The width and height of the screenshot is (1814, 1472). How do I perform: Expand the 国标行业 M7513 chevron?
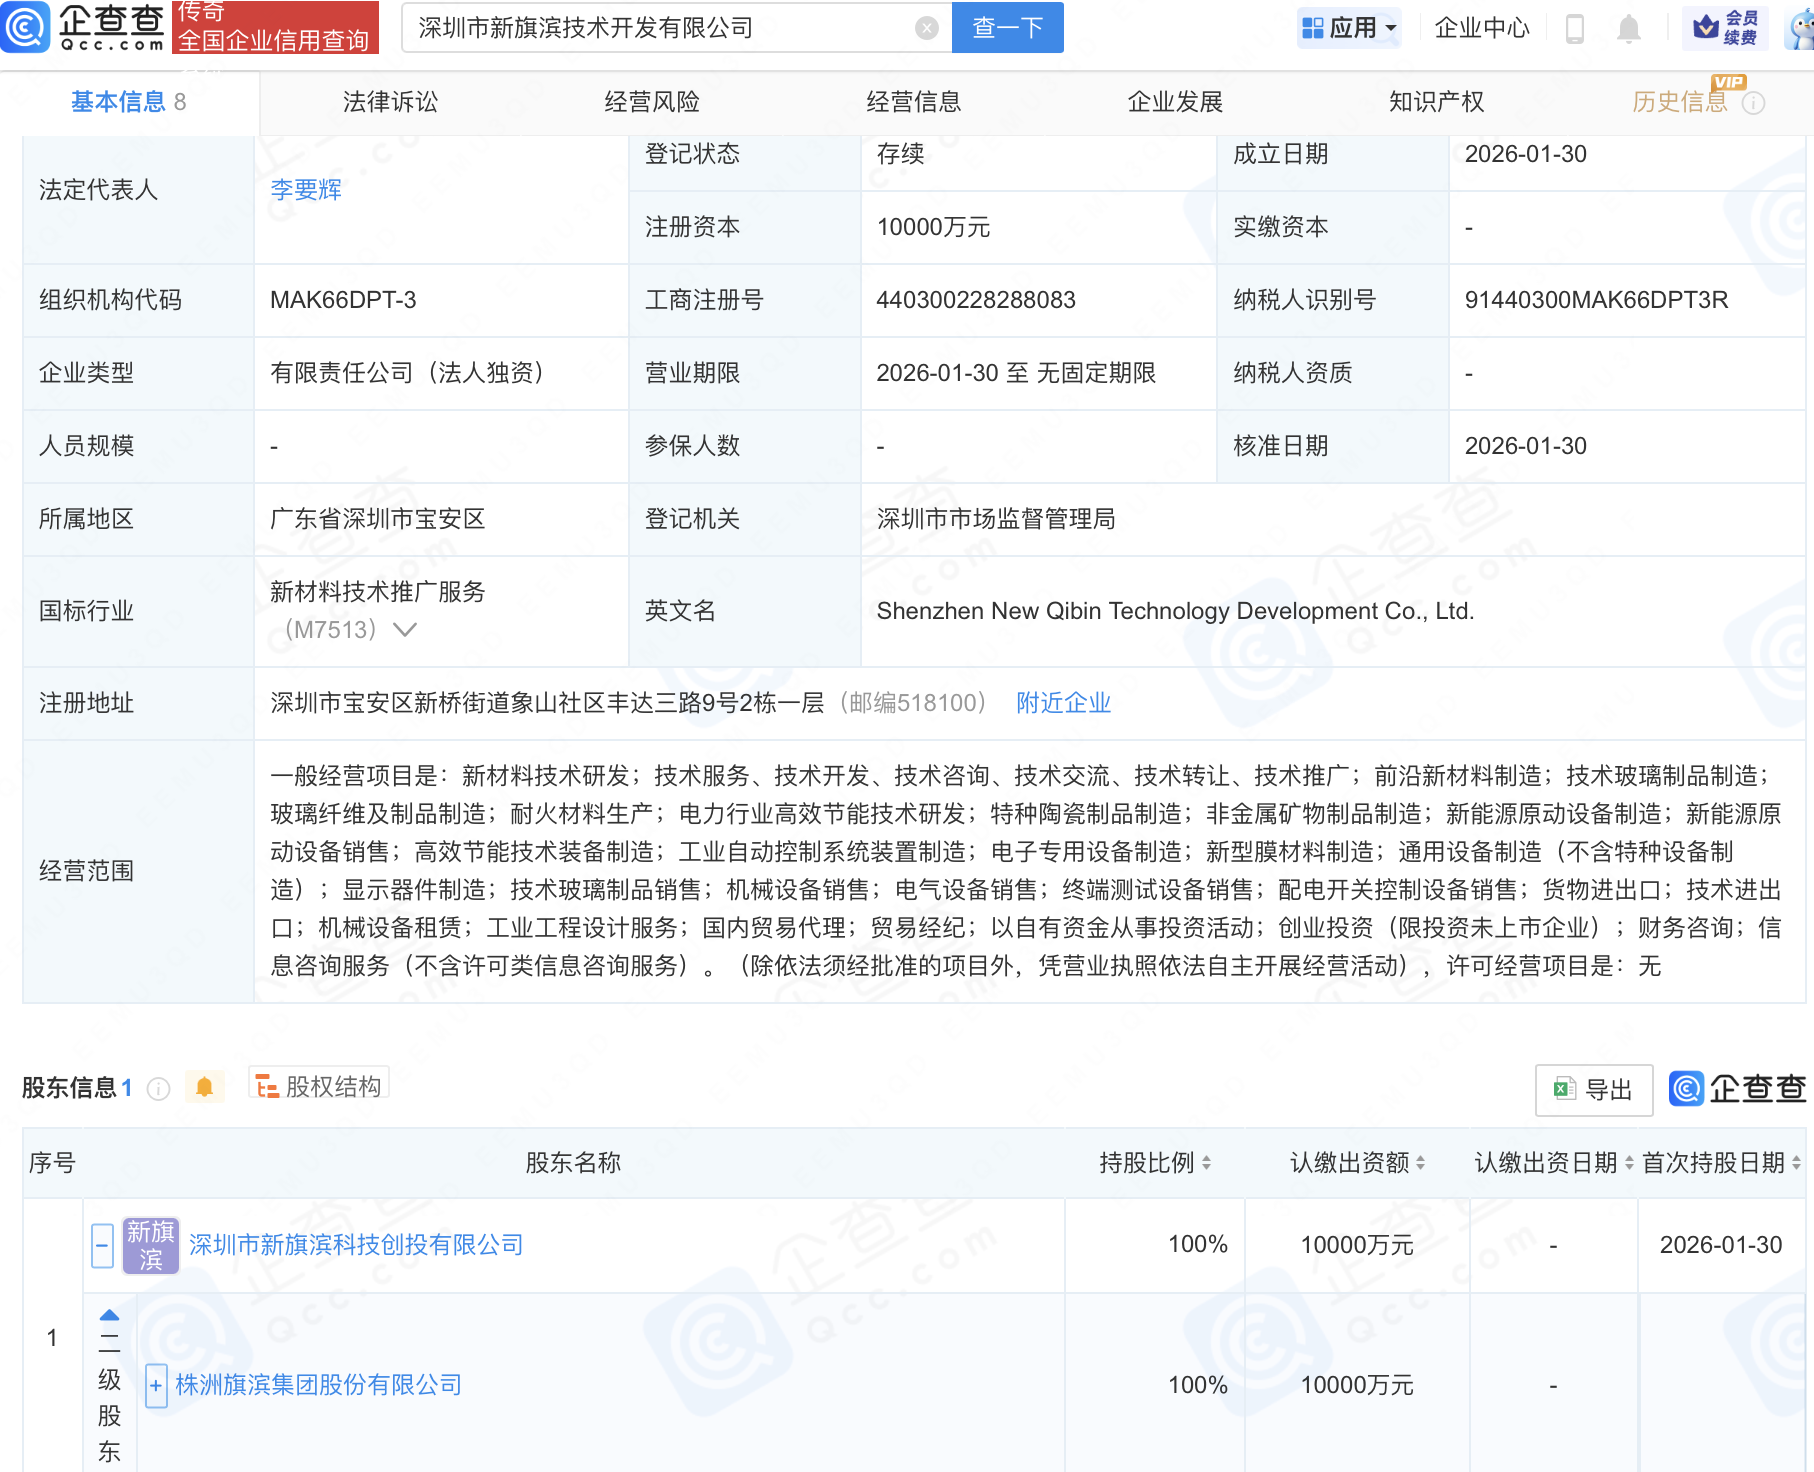click(405, 630)
